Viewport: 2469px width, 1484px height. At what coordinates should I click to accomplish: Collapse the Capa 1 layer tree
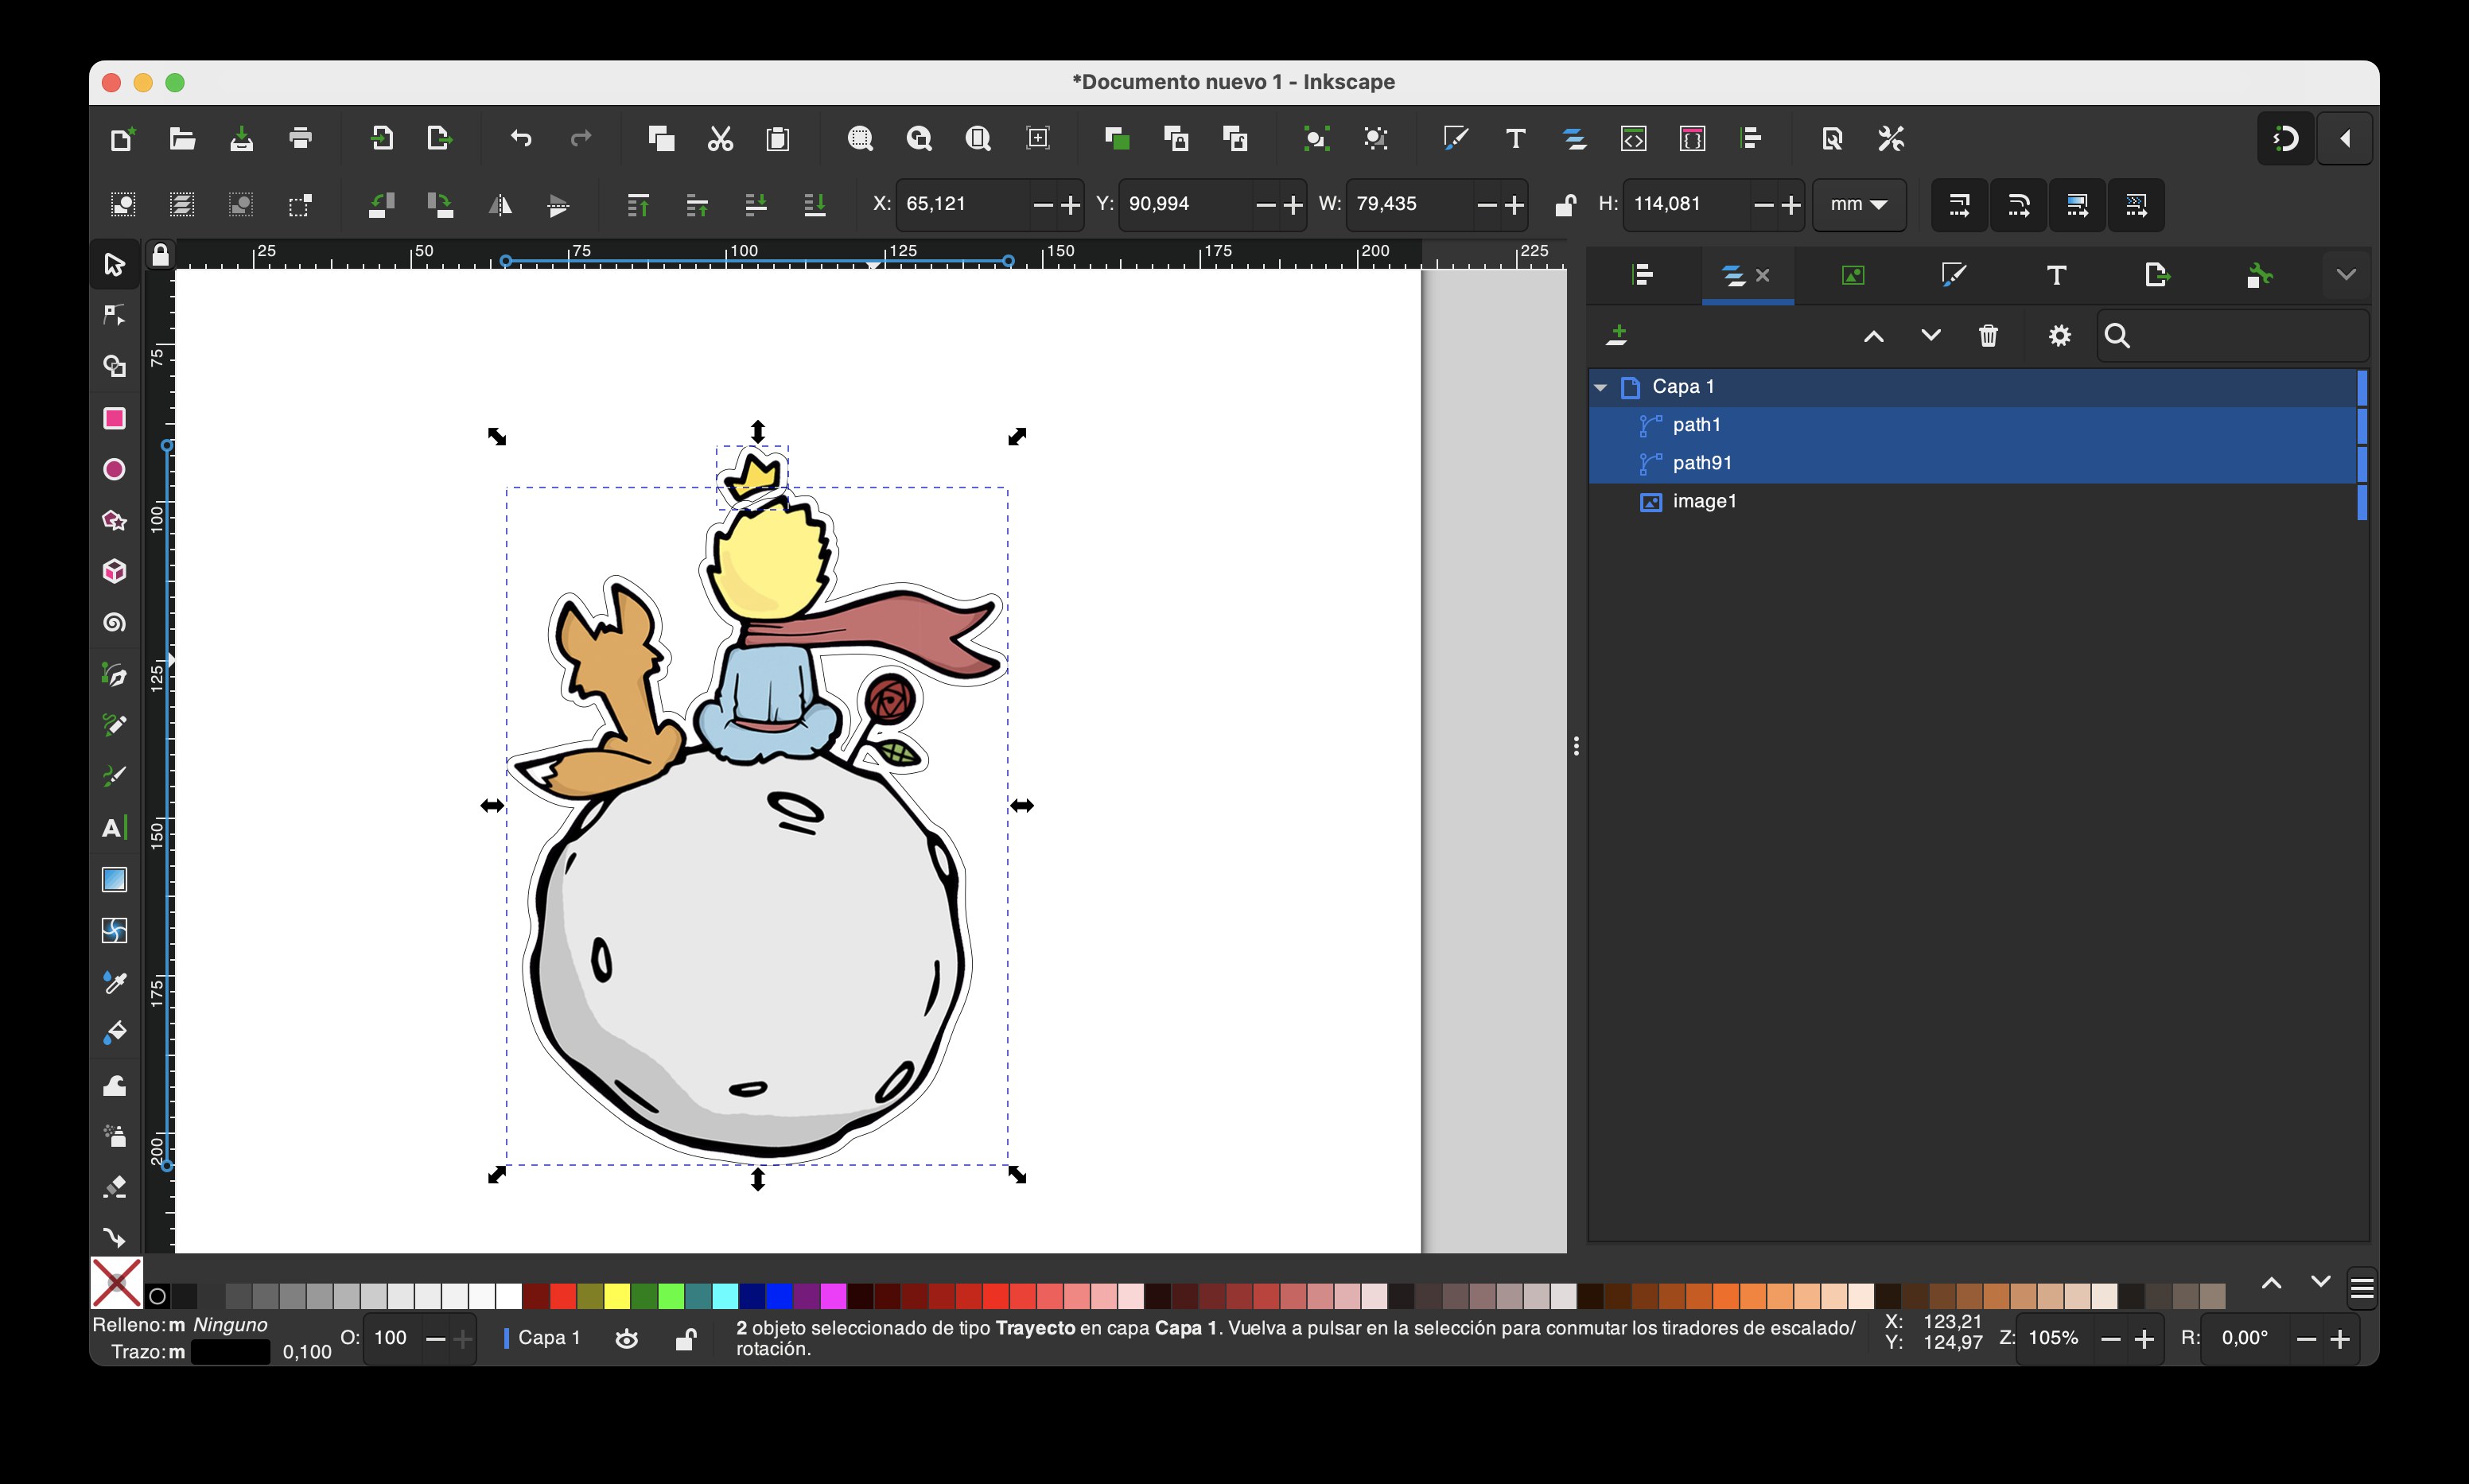pos(1601,387)
